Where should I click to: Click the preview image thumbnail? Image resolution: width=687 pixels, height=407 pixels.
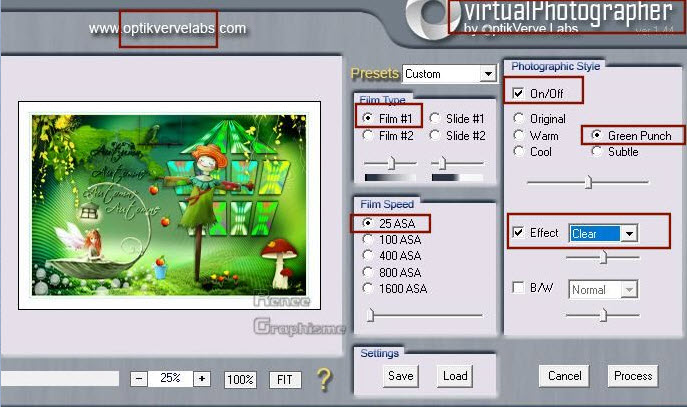(169, 205)
